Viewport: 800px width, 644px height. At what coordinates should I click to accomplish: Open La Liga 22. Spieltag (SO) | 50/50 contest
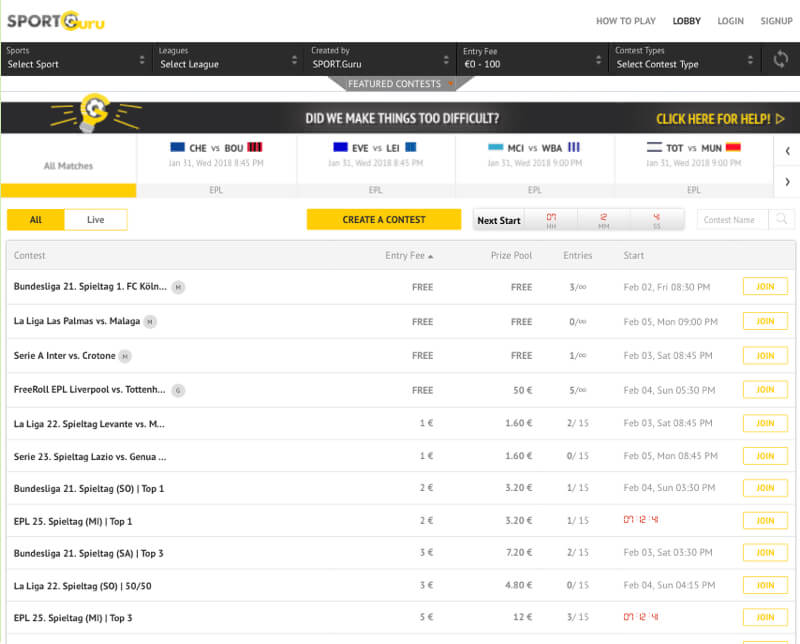83,586
